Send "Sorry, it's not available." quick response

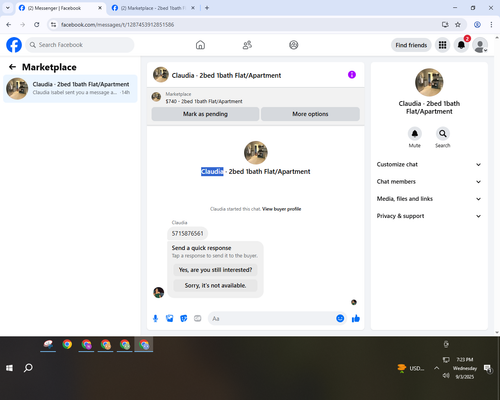[215, 285]
